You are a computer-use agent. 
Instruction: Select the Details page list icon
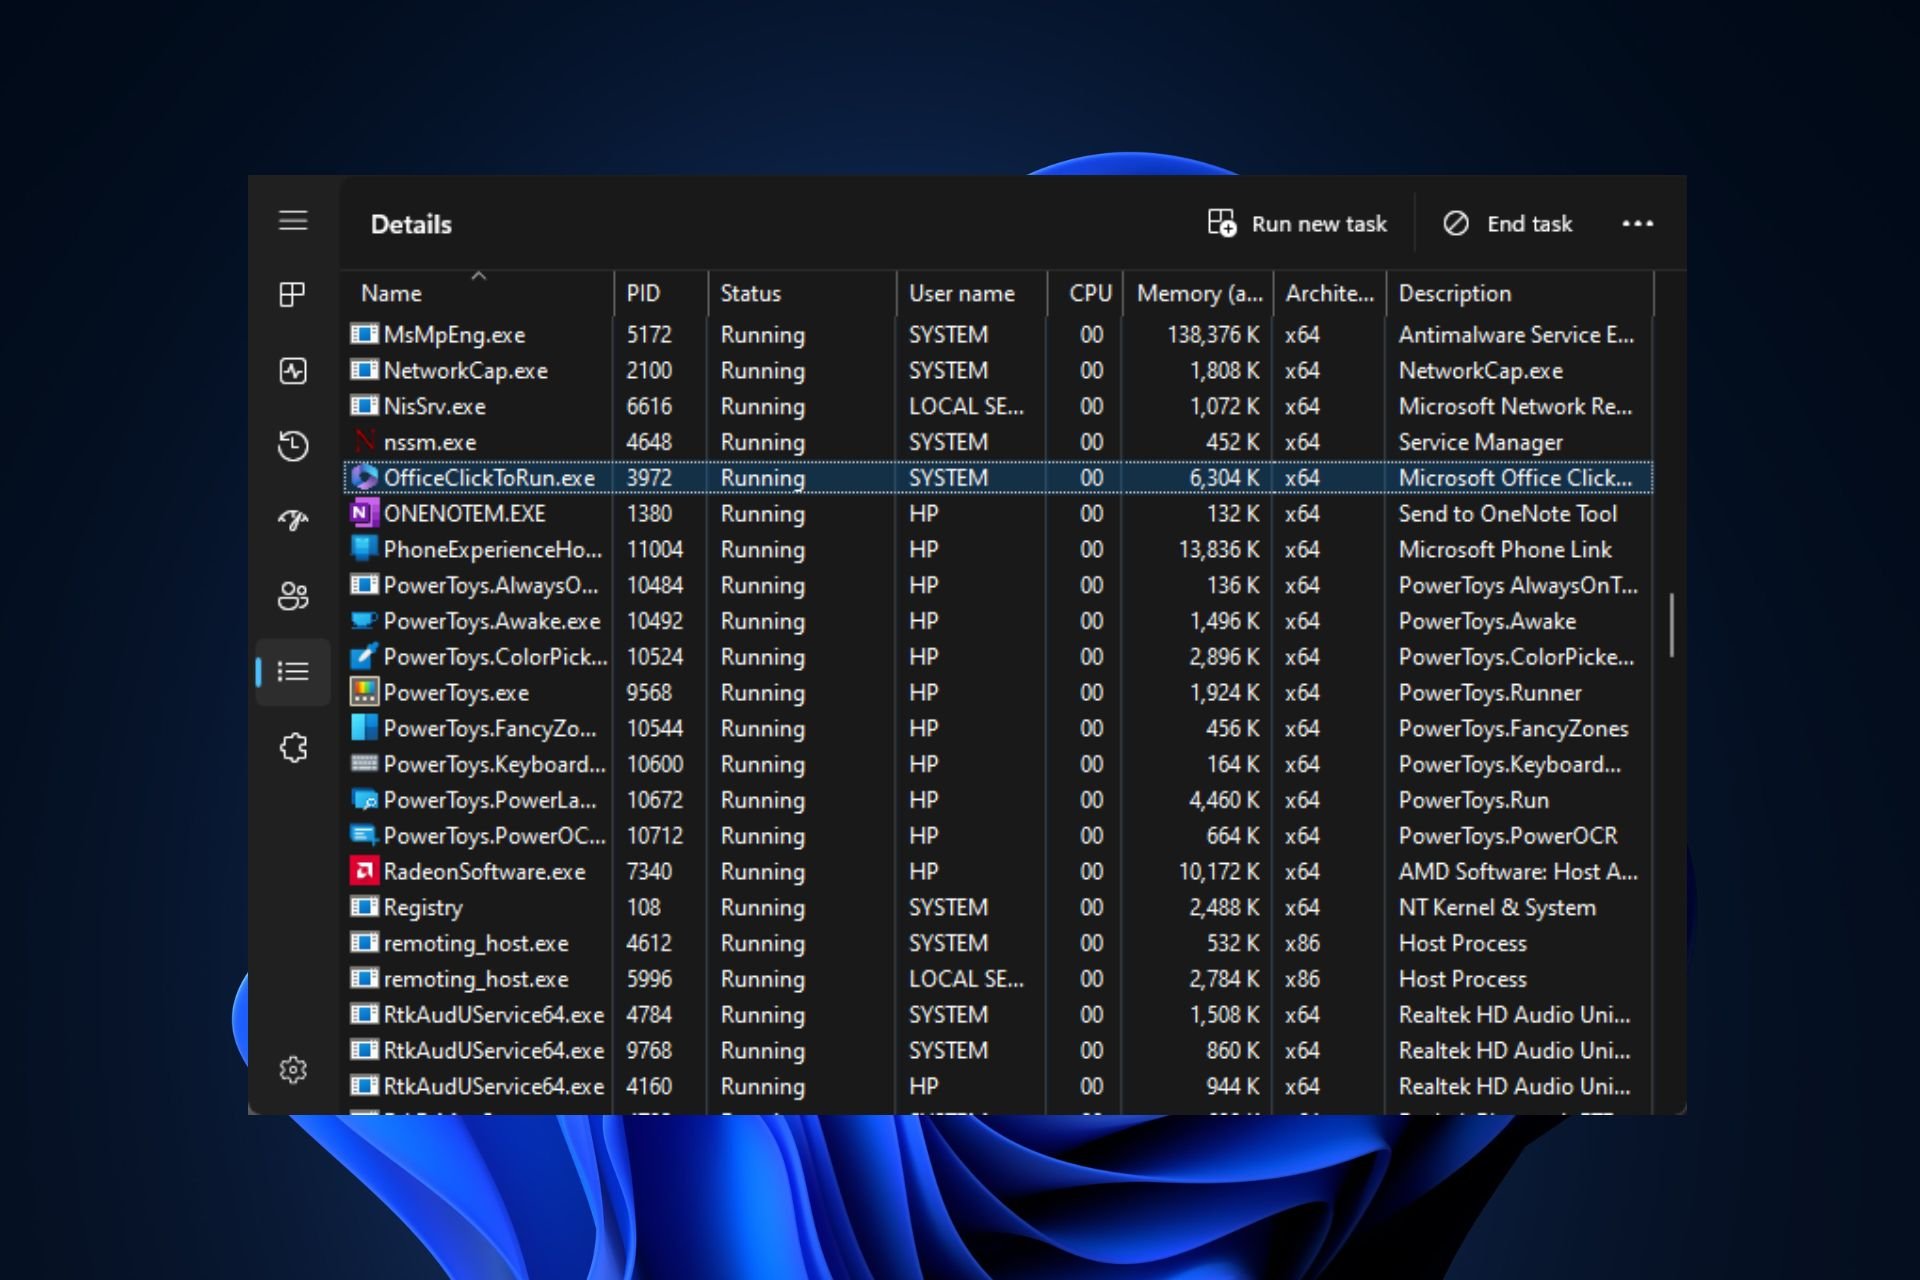click(293, 671)
